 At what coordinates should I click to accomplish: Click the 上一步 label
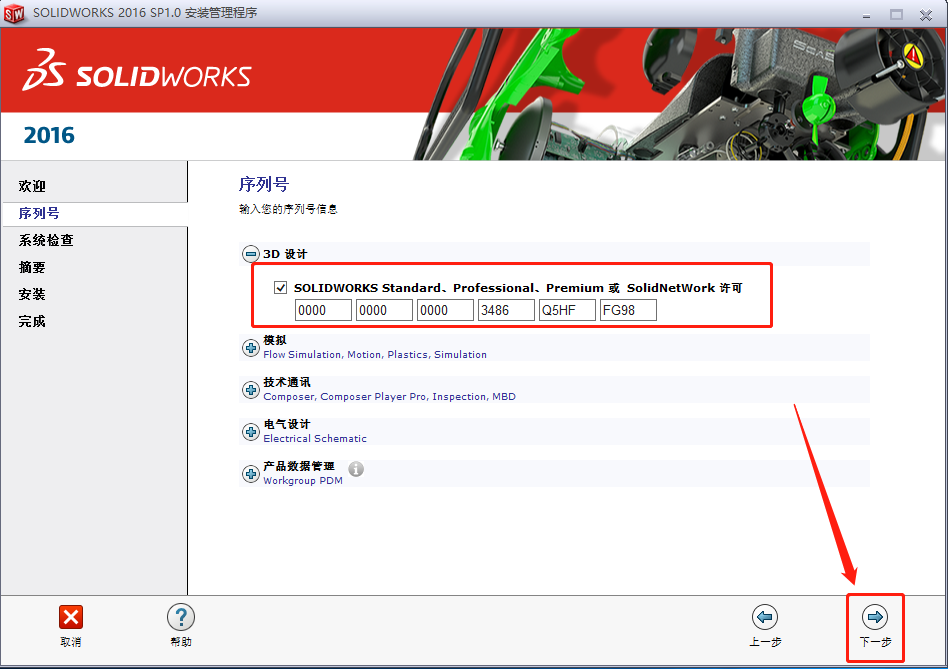(x=765, y=642)
